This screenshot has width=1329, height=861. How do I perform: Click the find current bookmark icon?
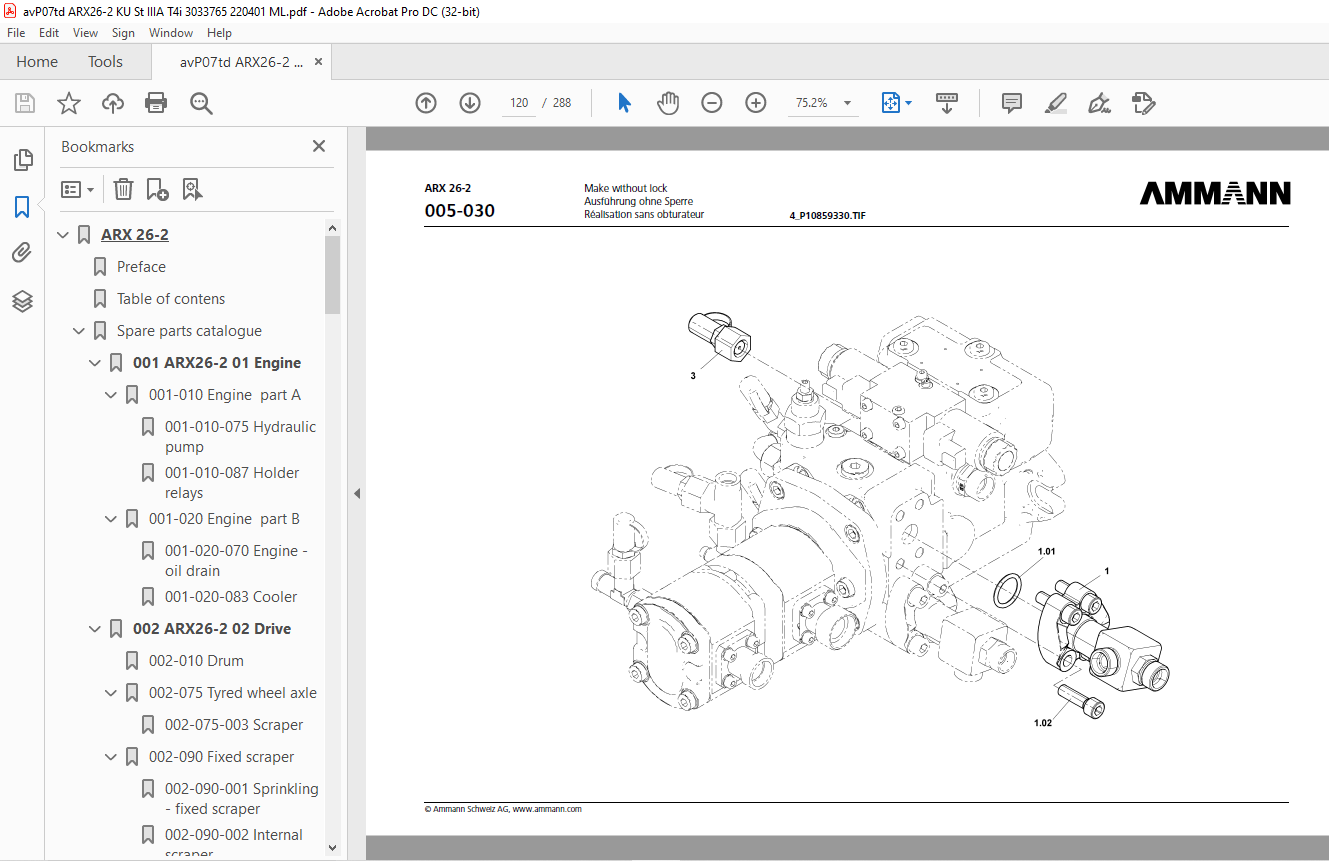click(192, 189)
